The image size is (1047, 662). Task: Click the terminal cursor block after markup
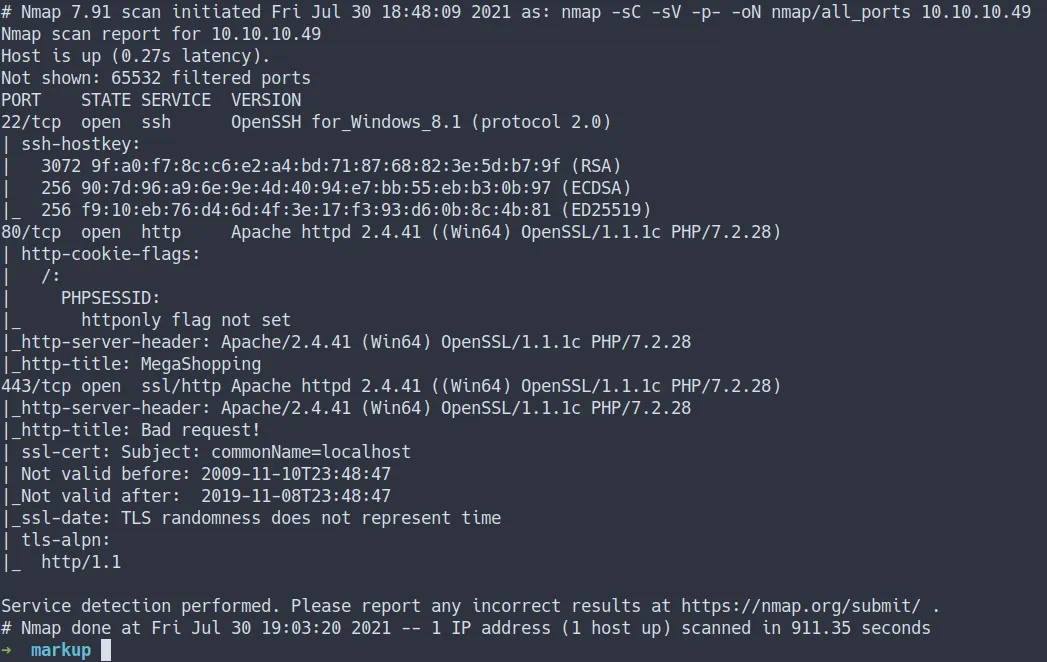pos(106,650)
